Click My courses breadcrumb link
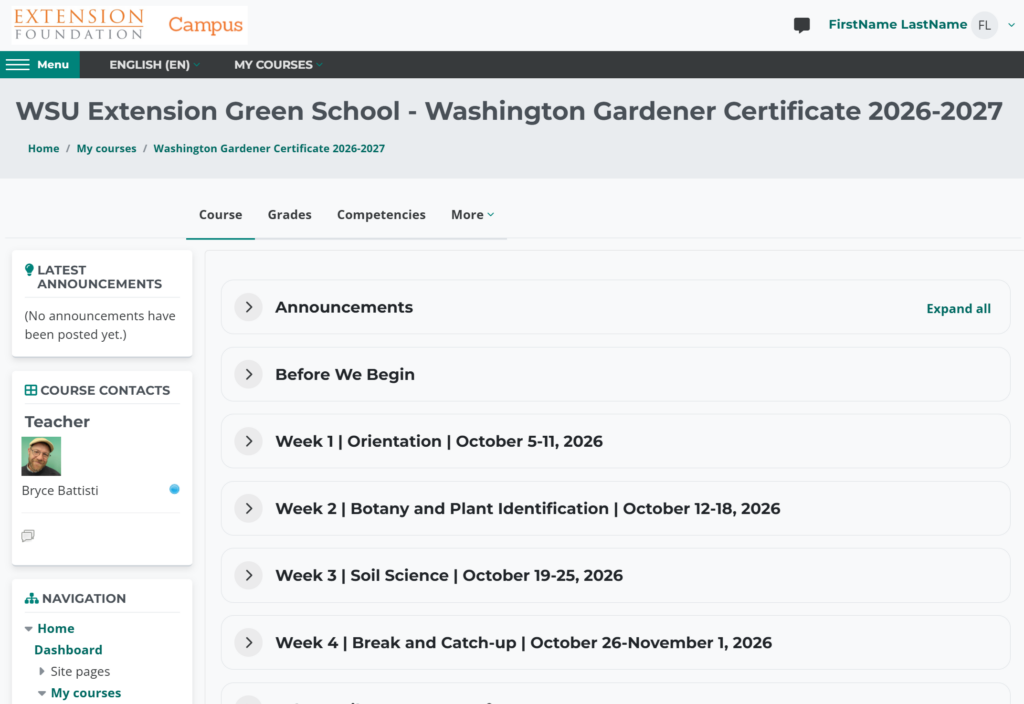Image resolution: width=1024 pixels, height=704 pixels. point(106,148)
